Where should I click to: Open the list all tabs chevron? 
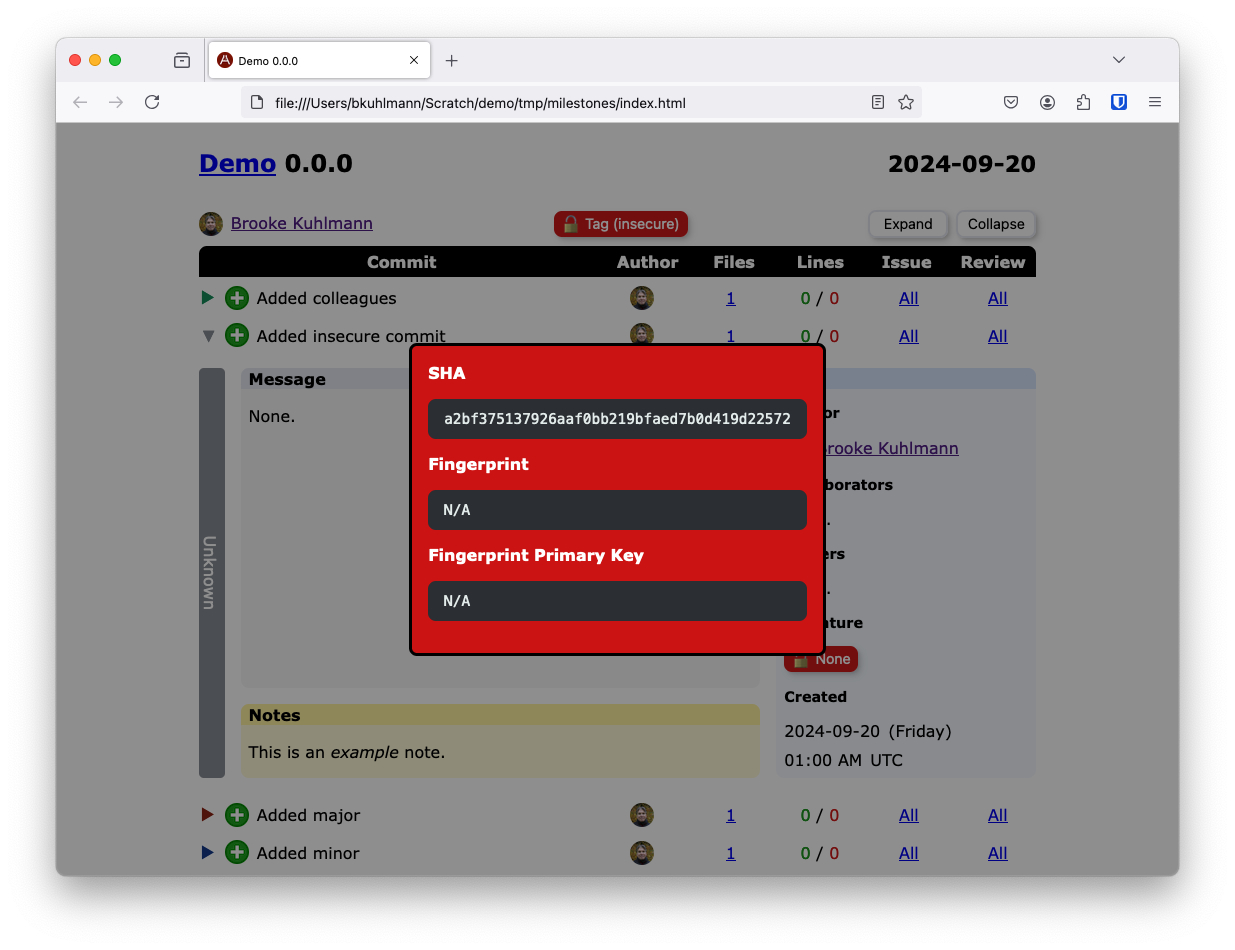(x=1119, y=60)
